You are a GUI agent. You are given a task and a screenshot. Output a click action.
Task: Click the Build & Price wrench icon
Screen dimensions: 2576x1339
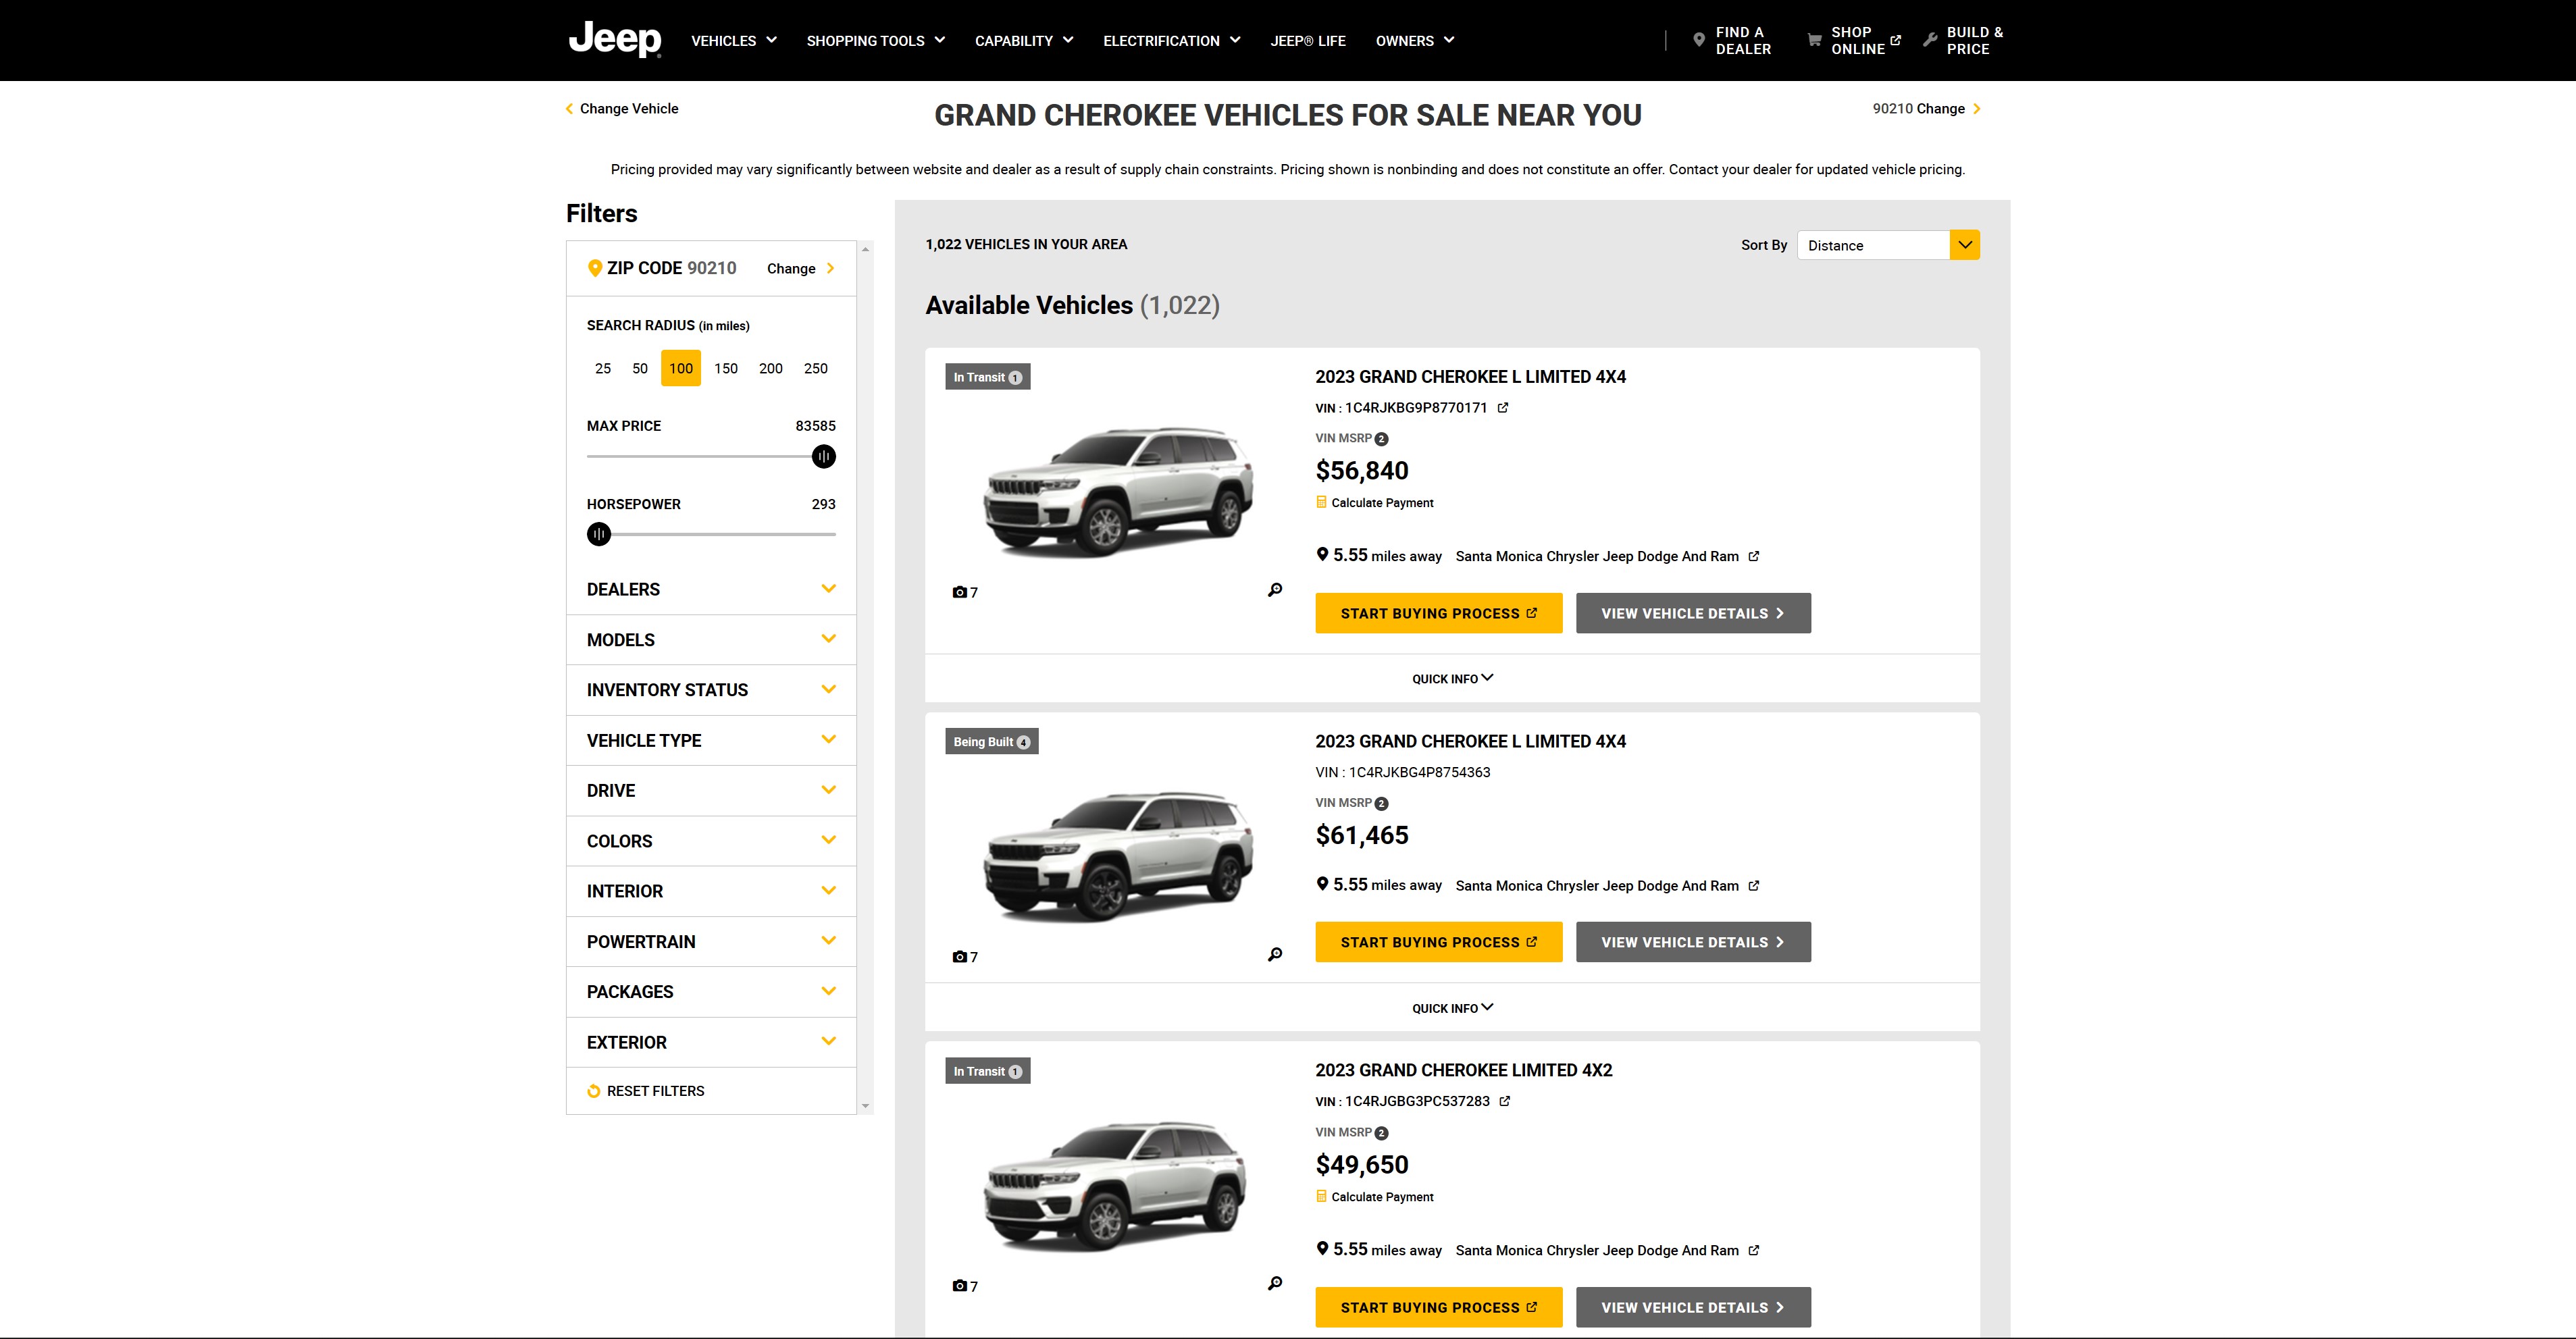coord(1930,40)
